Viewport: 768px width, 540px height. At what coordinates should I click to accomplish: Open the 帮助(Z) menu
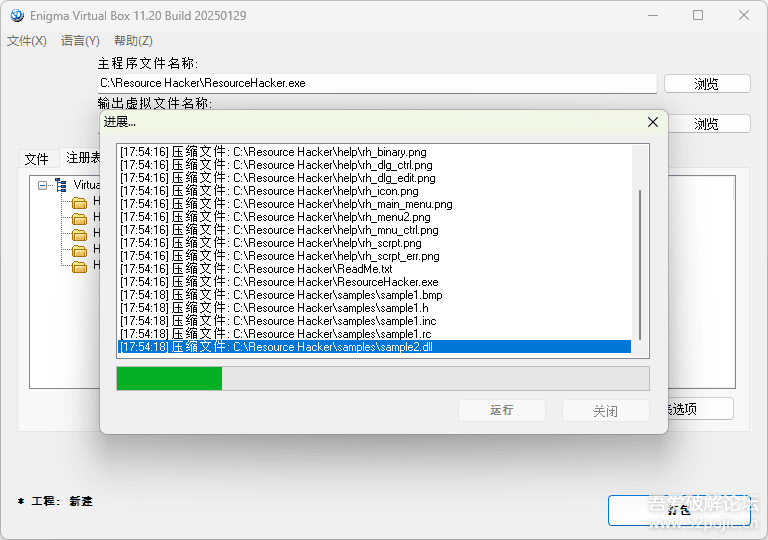click(x=133, y=41)
